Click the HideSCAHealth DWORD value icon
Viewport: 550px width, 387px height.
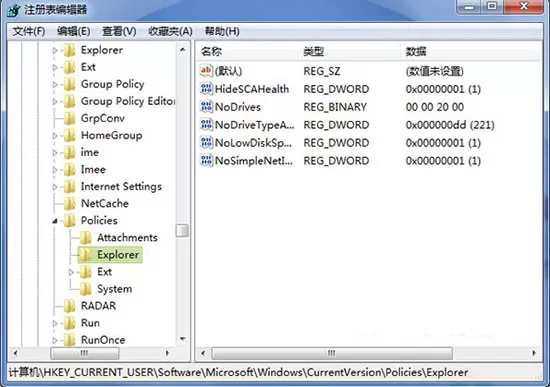click(x=206, y=89)
